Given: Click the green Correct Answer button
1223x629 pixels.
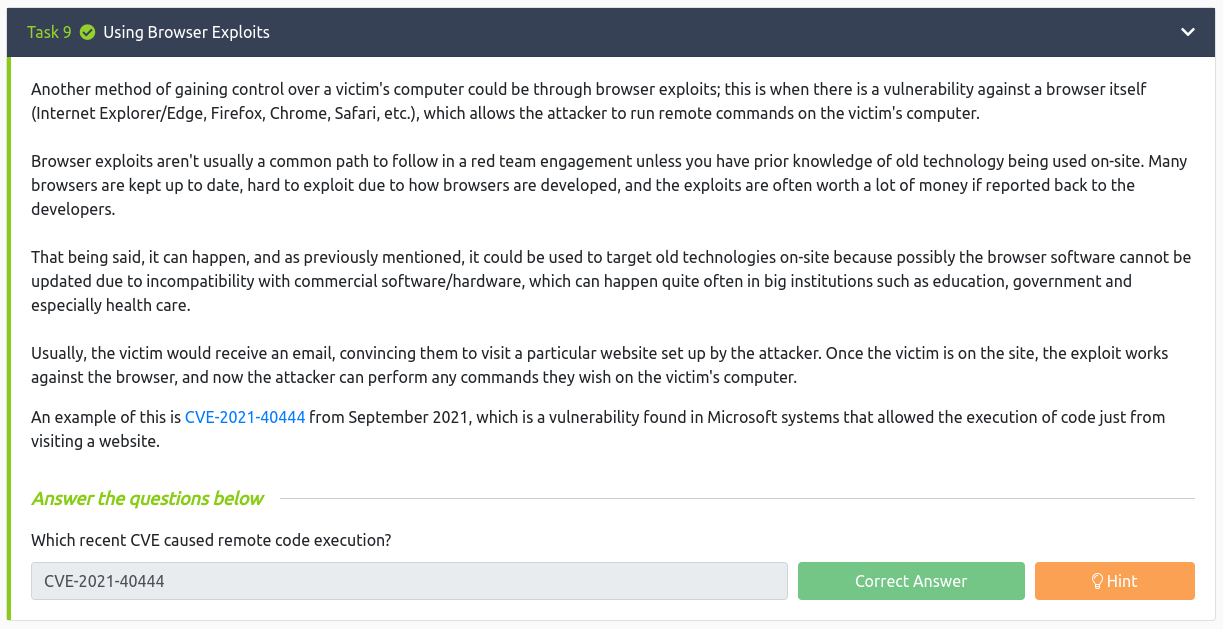Looking at the screenshot, I should click(911, 581).
